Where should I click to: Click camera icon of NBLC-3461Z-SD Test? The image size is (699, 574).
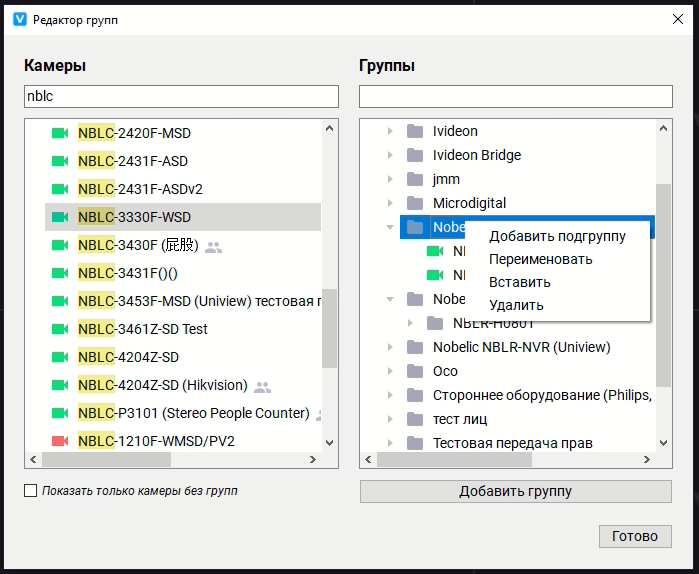[60, 329]
